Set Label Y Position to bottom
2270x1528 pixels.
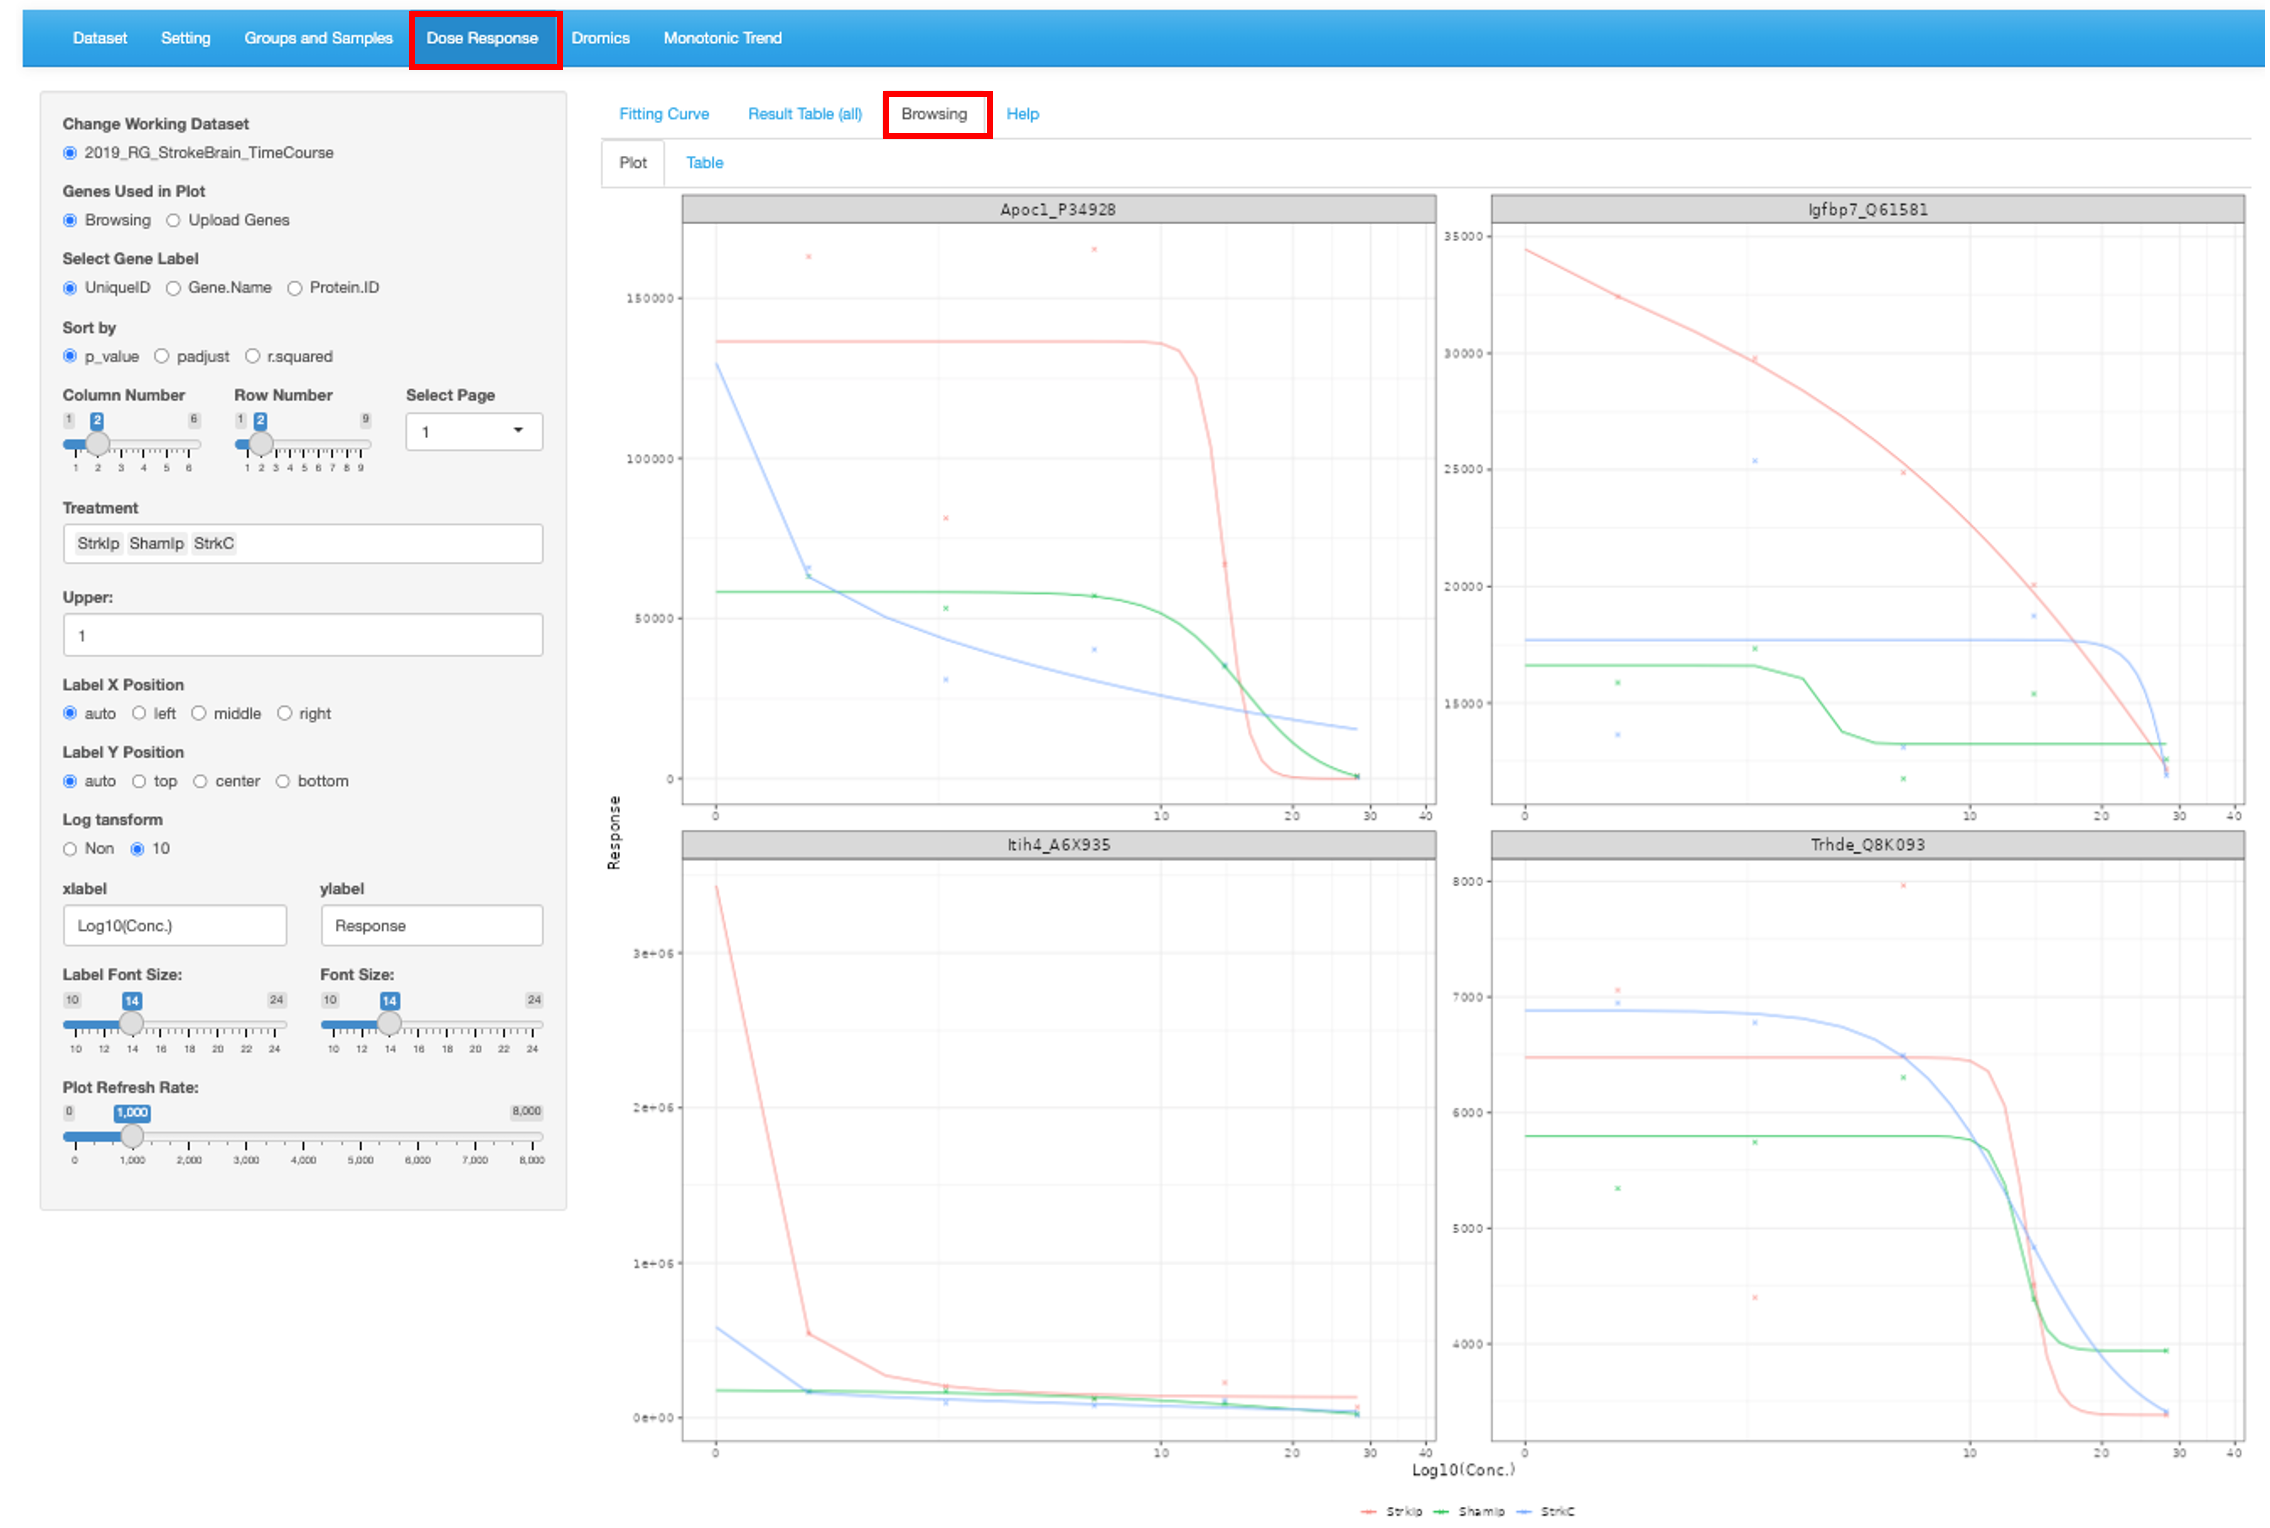click(x=283, y=781)
